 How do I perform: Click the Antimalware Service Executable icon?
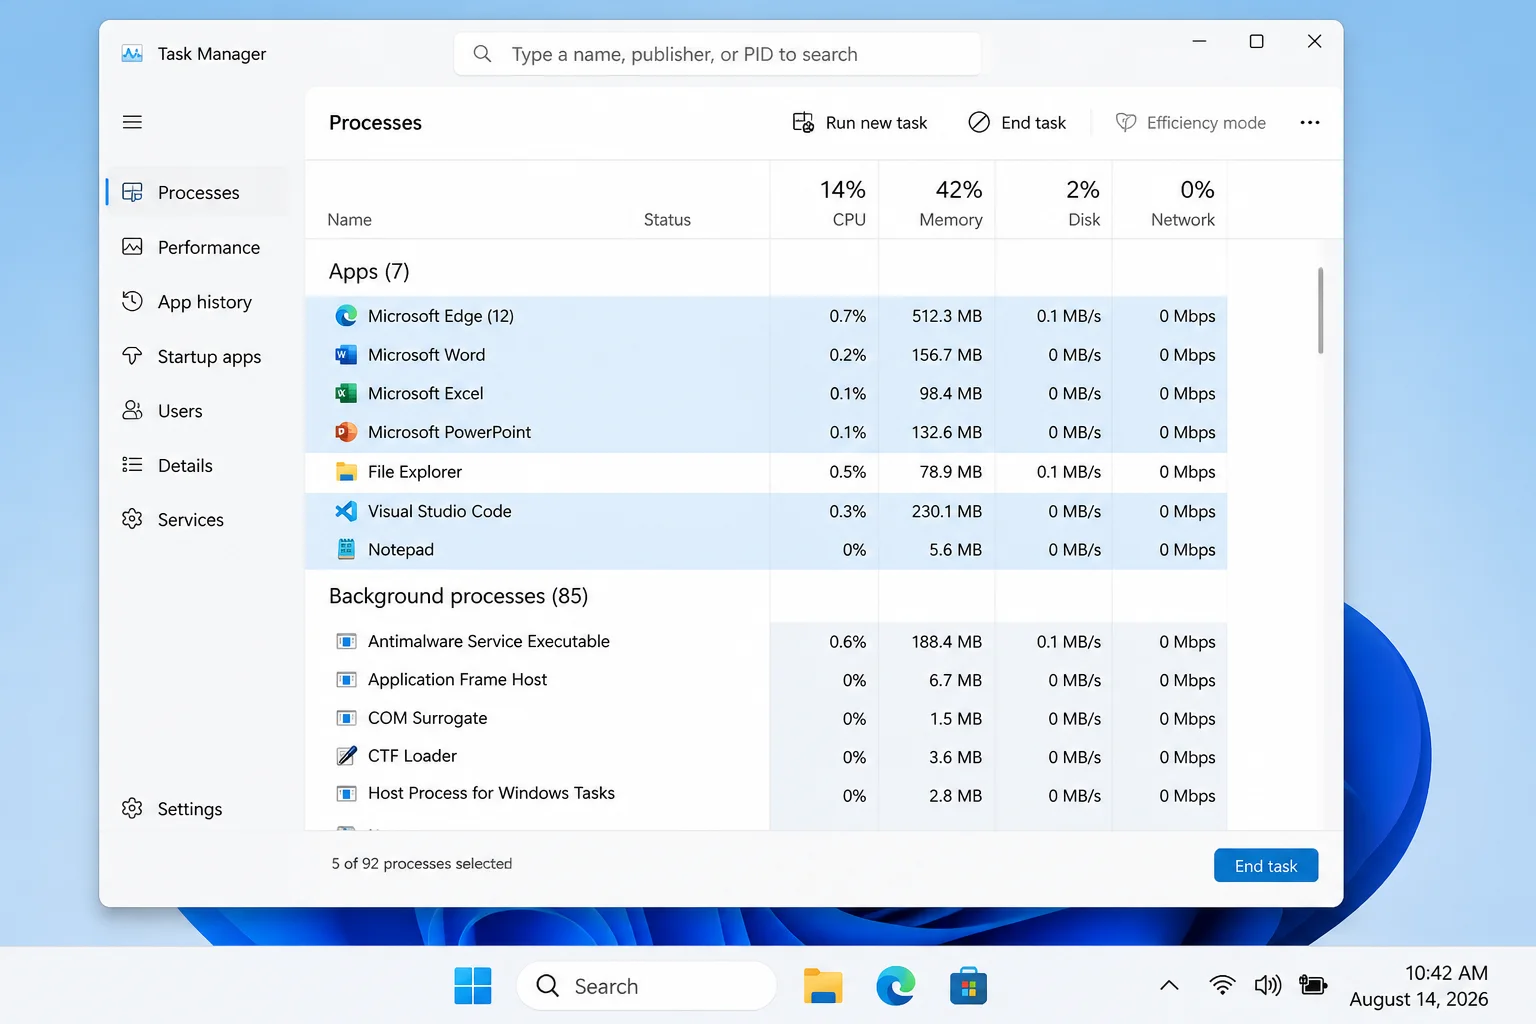346,642
